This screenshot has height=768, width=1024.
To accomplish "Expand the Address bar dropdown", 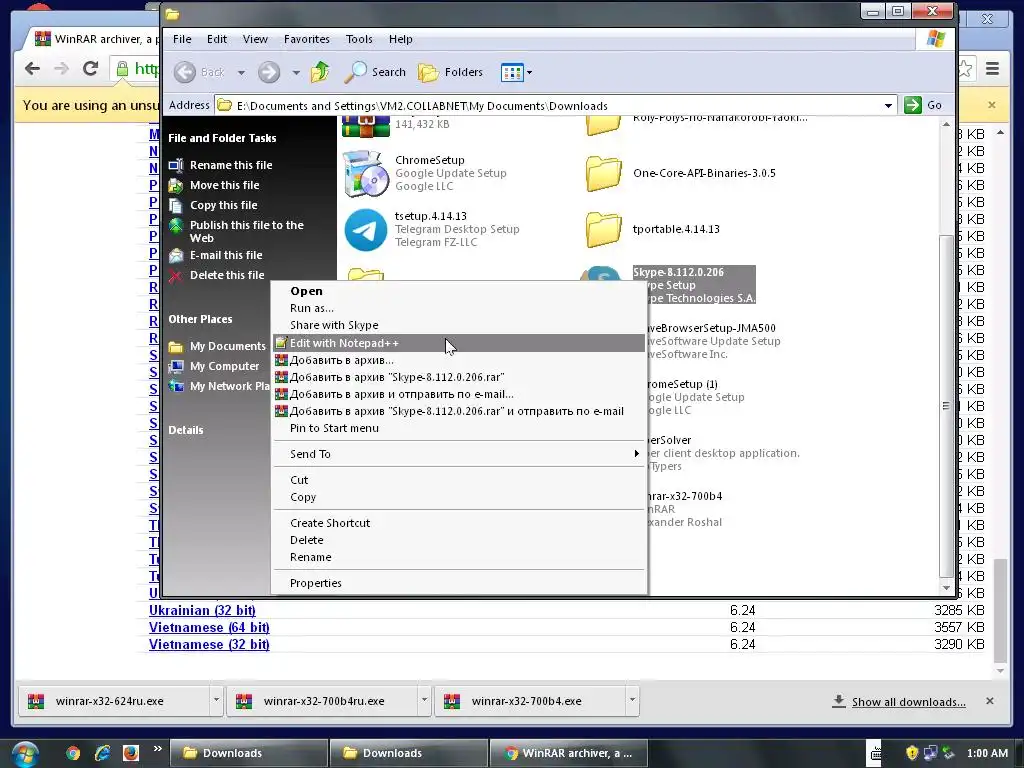I will [x=888, y=106].
